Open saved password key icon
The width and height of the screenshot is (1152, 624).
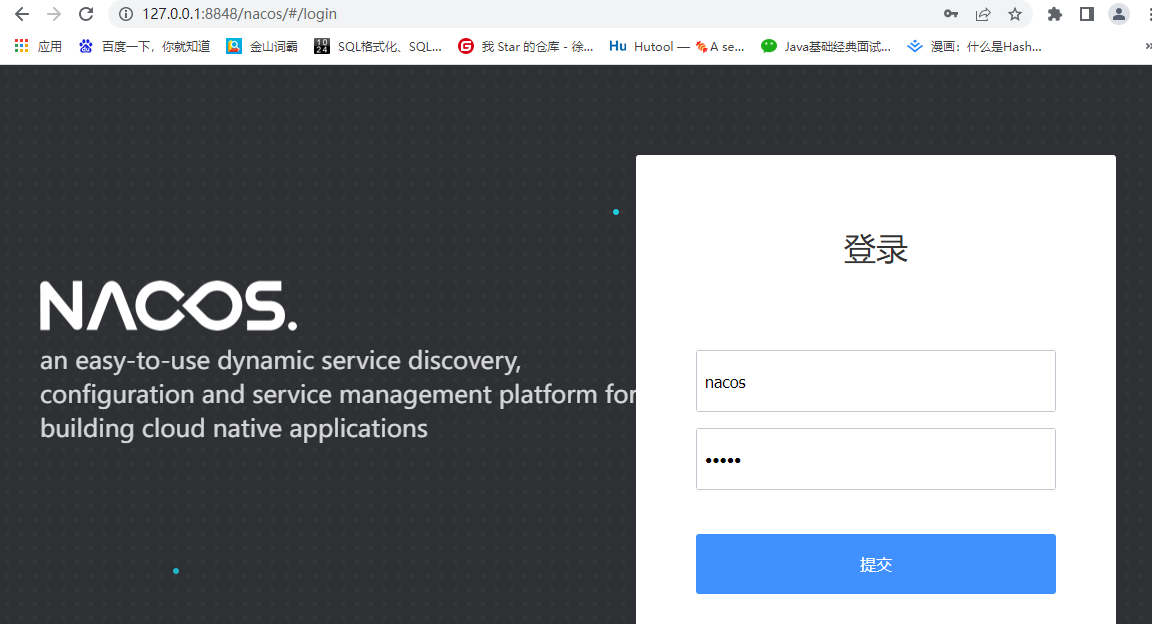[x=951, y=14]
